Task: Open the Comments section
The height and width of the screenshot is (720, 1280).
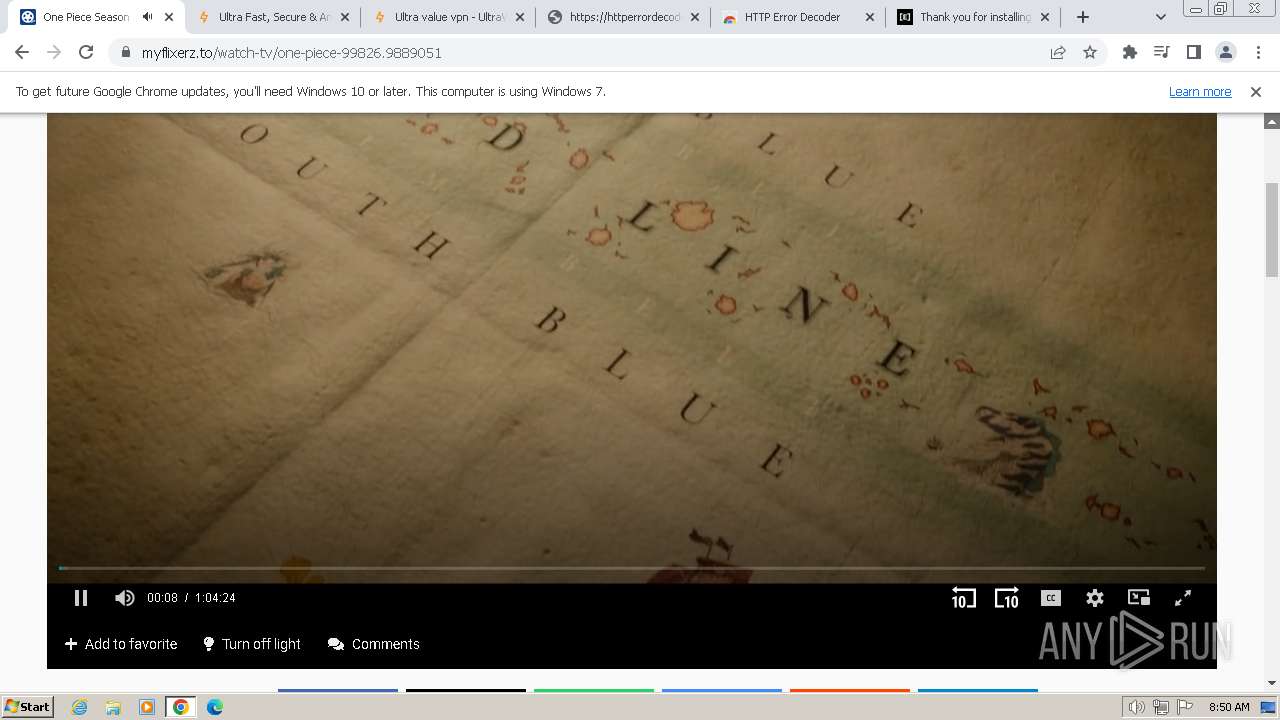Action: pyautogui.click(x=374, y=644)
